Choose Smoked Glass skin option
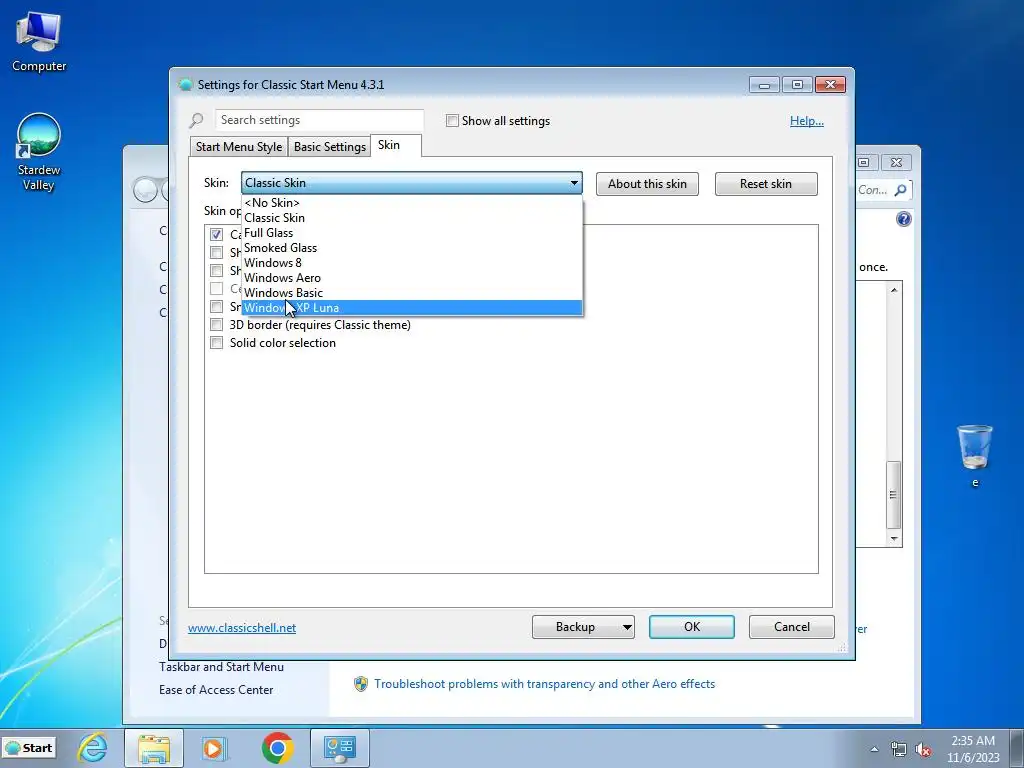Image resolution: width=1024 pixels, height=768 pixels. point(411,248)
